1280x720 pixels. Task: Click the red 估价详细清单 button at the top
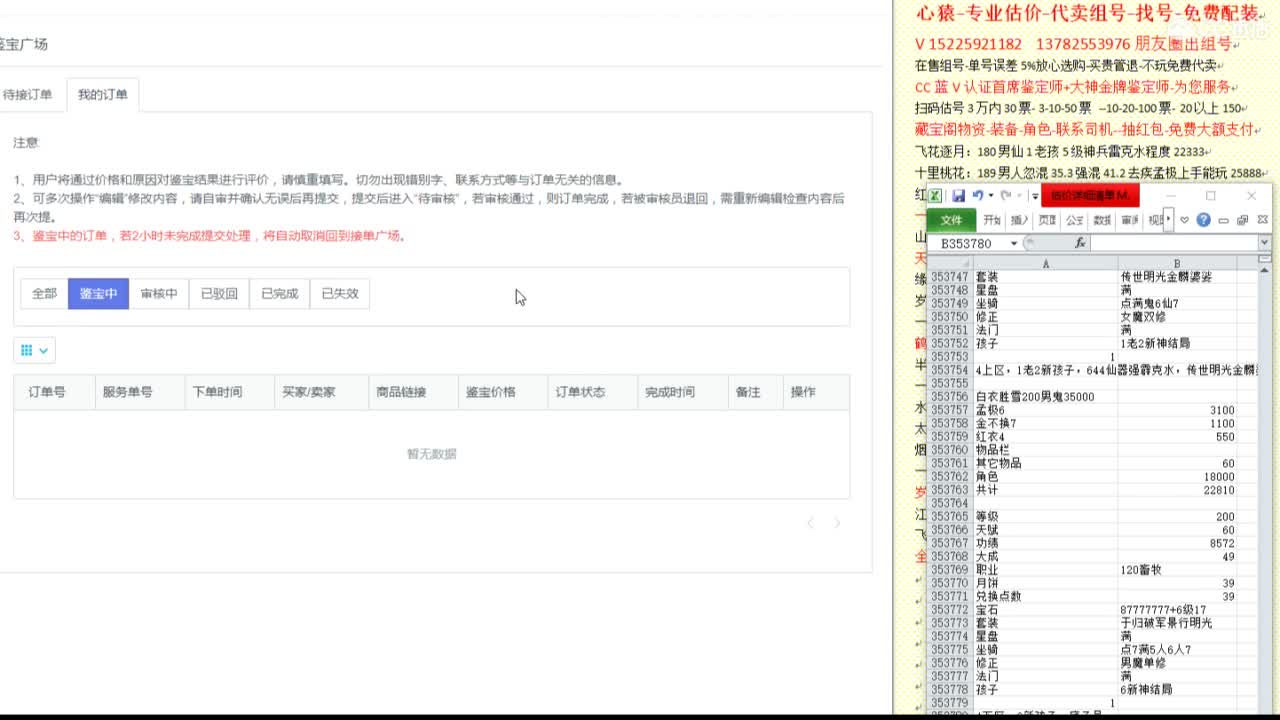(1090, 197)
